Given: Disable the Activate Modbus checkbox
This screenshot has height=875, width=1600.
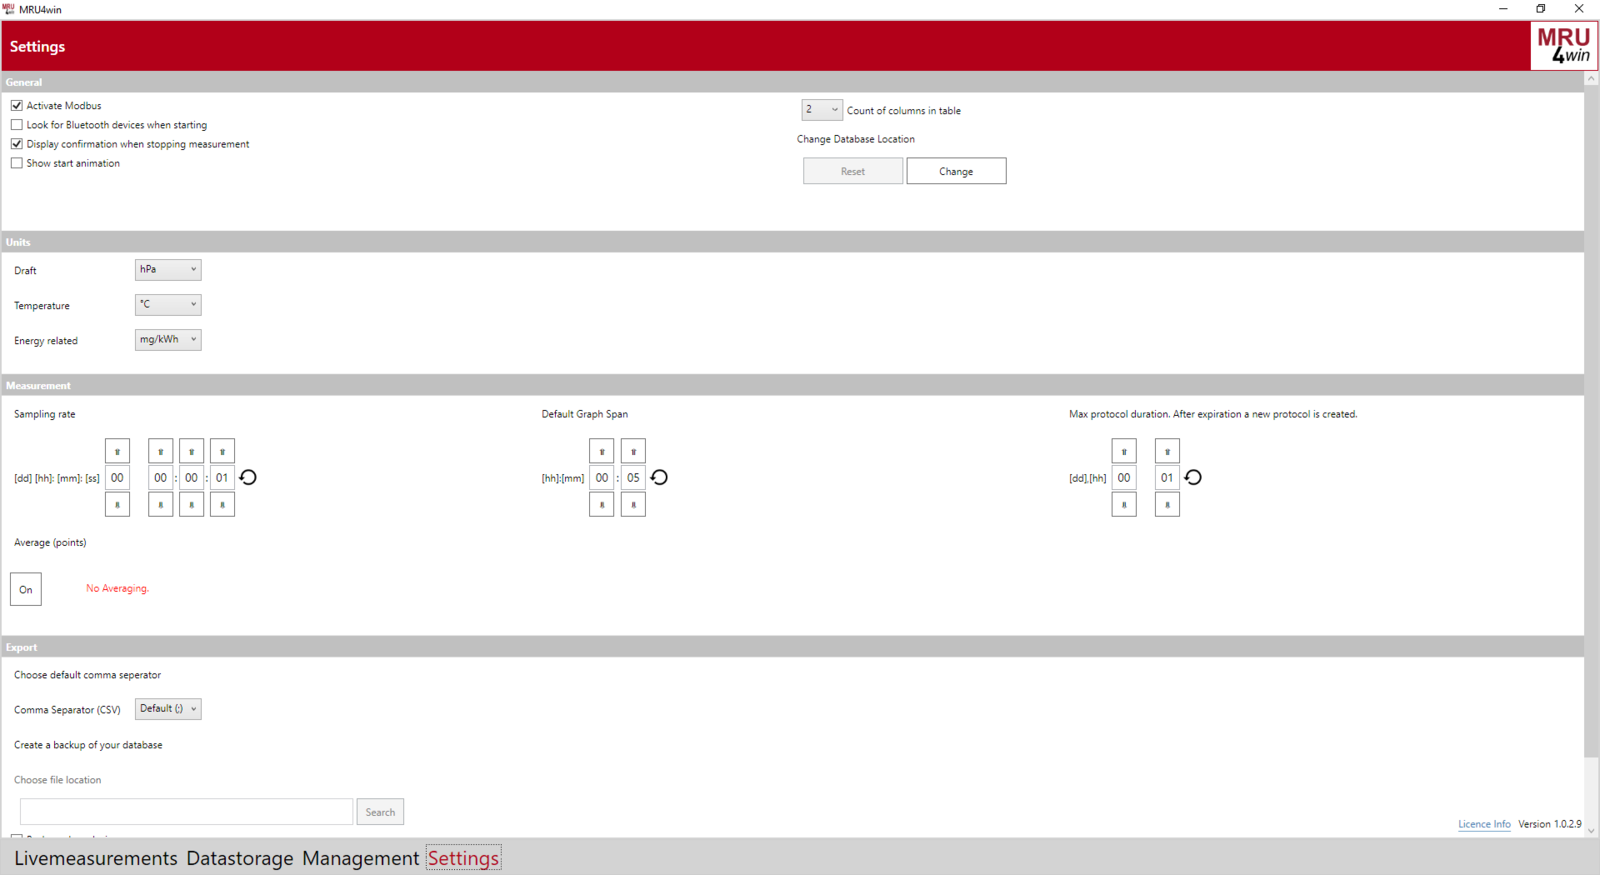Looking at the screenshot, I should pos(17,106).
